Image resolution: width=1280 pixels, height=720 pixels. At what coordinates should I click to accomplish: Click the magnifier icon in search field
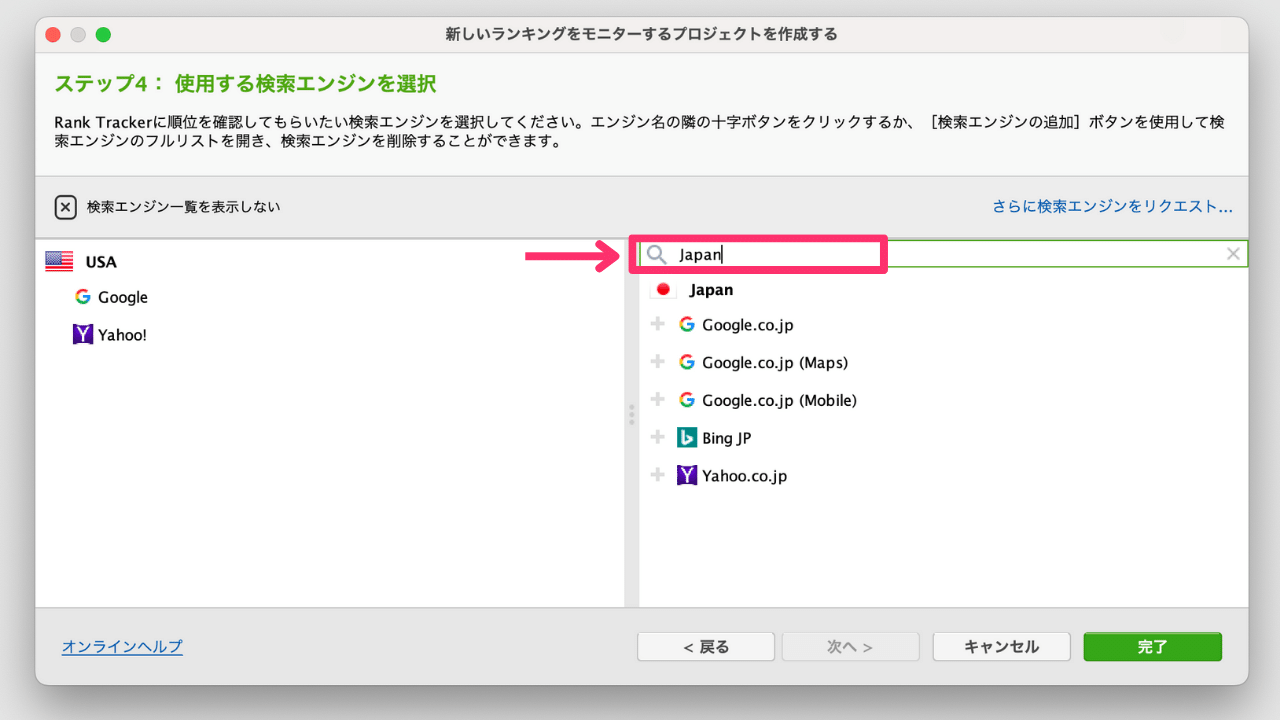656,254
